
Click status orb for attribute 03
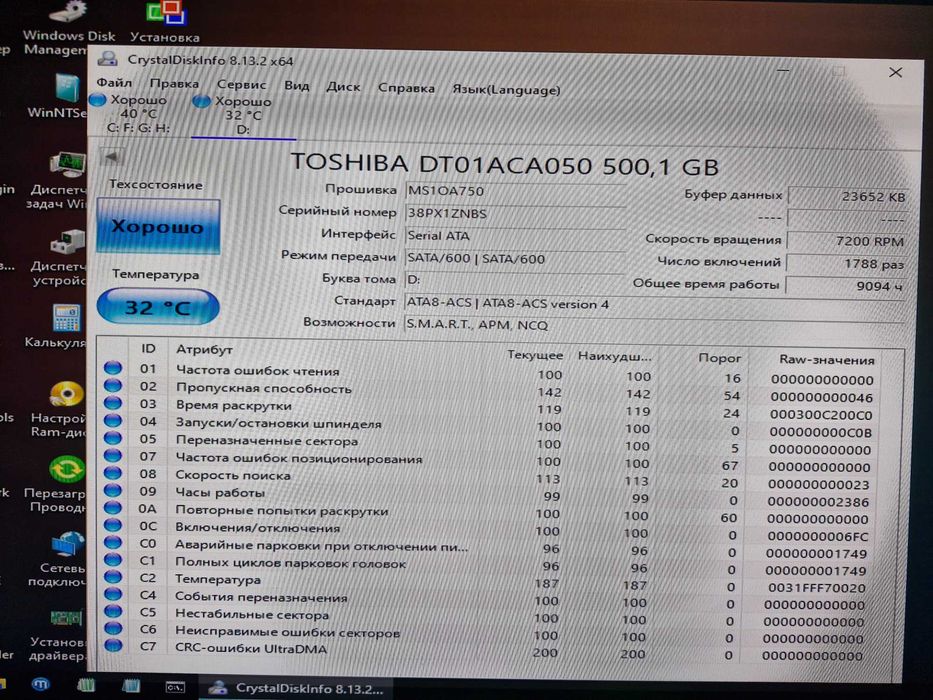click(113, 403)
